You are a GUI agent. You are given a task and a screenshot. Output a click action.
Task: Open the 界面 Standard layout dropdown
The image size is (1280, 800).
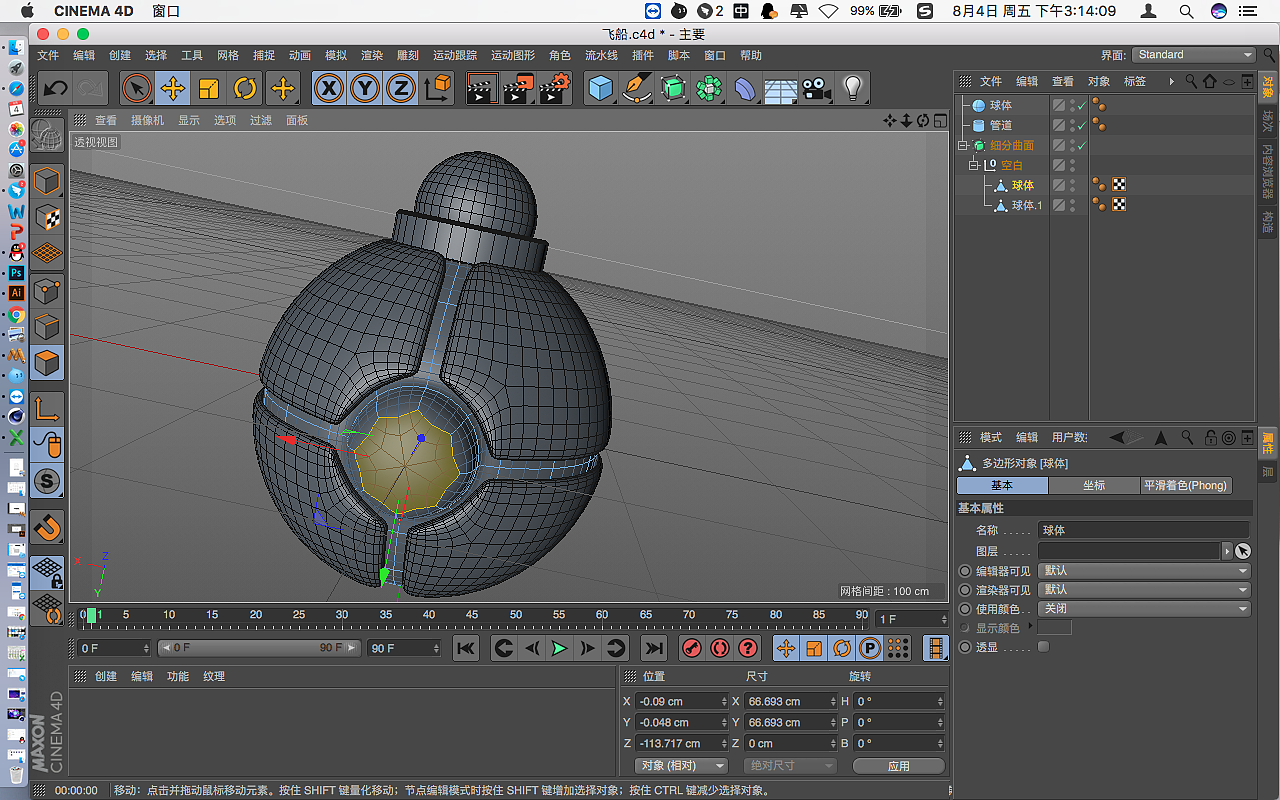1193,55
